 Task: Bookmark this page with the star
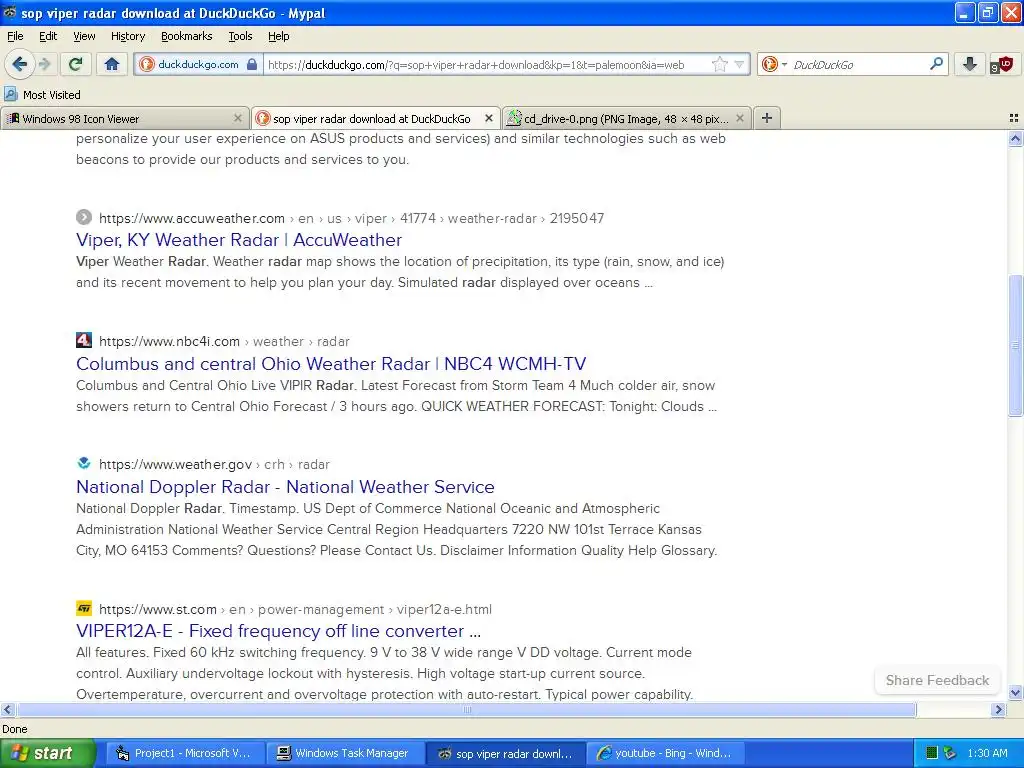coord(720,64)
